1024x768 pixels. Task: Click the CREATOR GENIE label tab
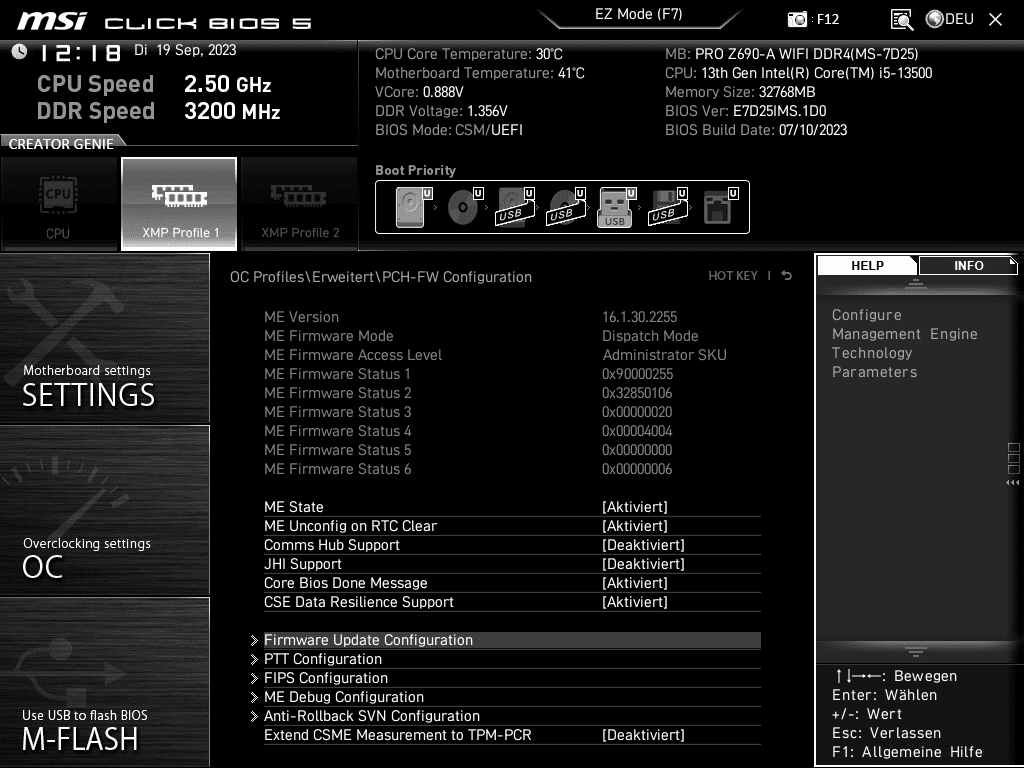coord(61,144)
